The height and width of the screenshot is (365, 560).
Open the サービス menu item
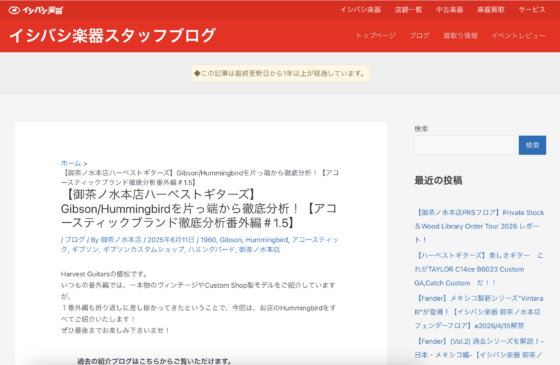[x=532, y=10]
